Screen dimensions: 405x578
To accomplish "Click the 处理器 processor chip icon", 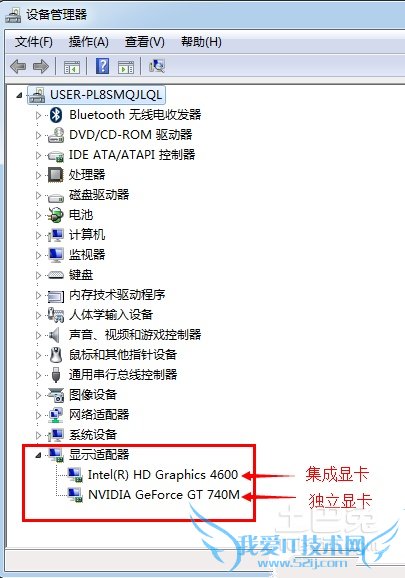I will (x=56, y=175).
